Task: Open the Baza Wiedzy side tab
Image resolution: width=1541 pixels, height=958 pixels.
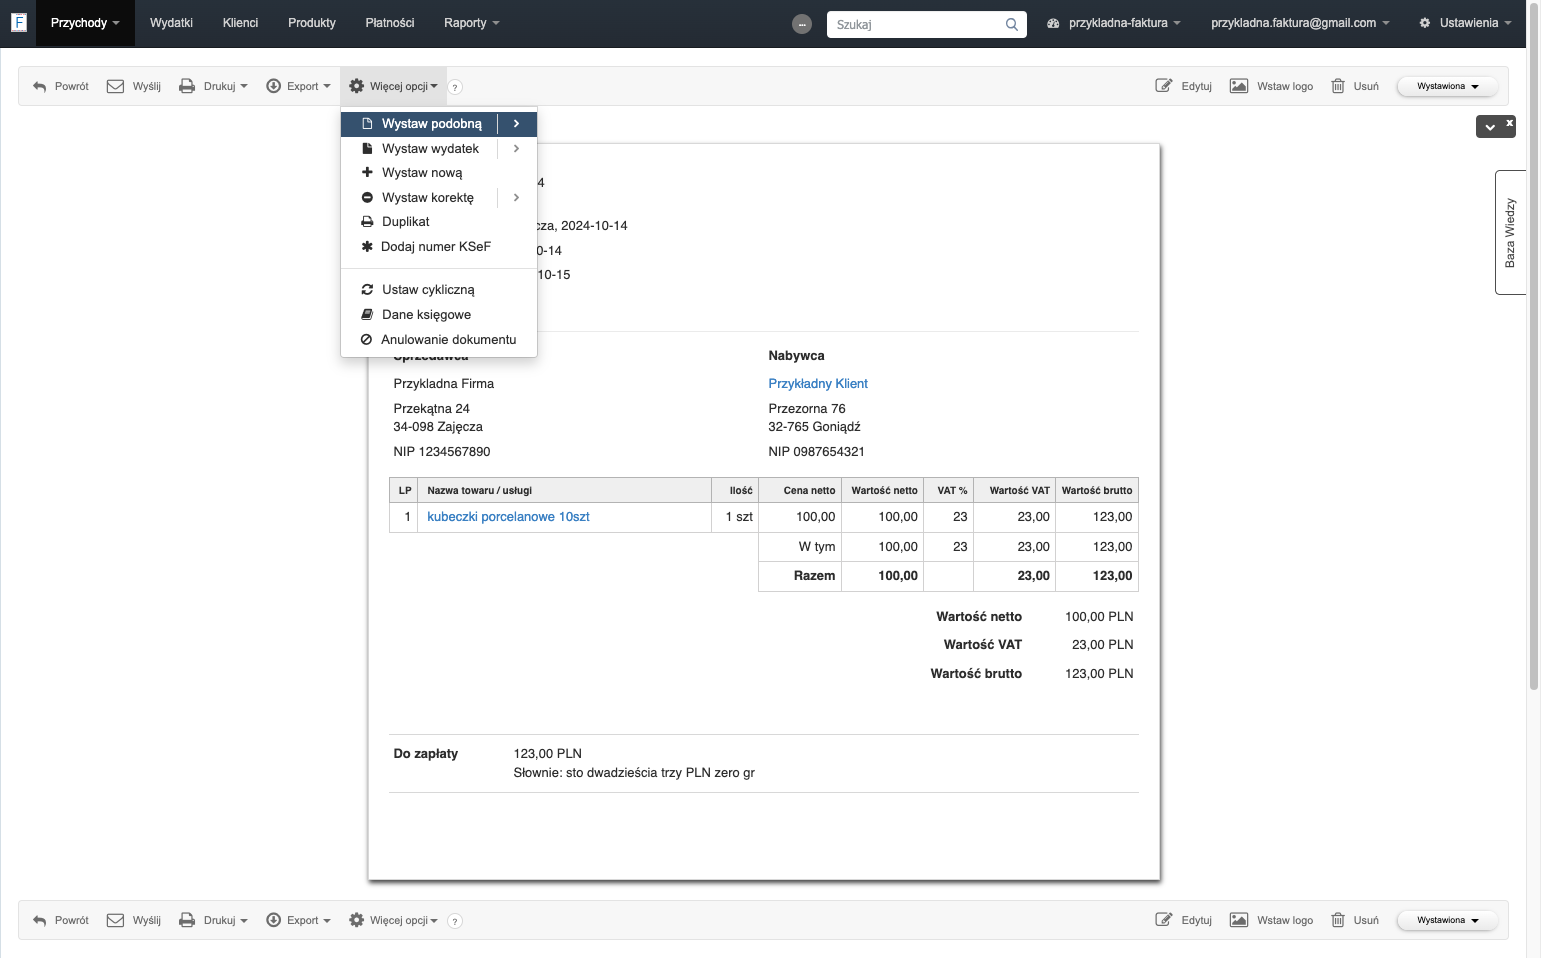Action: 1510,233
